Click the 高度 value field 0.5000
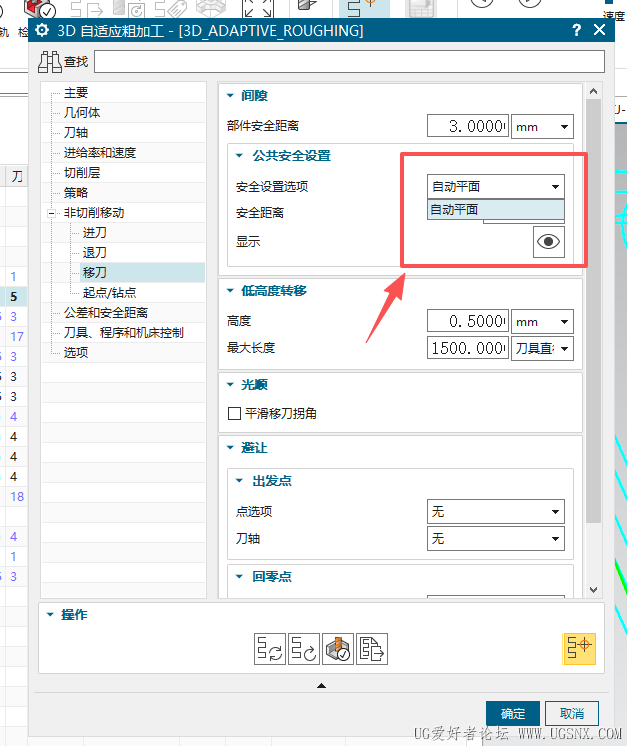Image resolution: width=627 pixels, height=746 pixels. 468,322
